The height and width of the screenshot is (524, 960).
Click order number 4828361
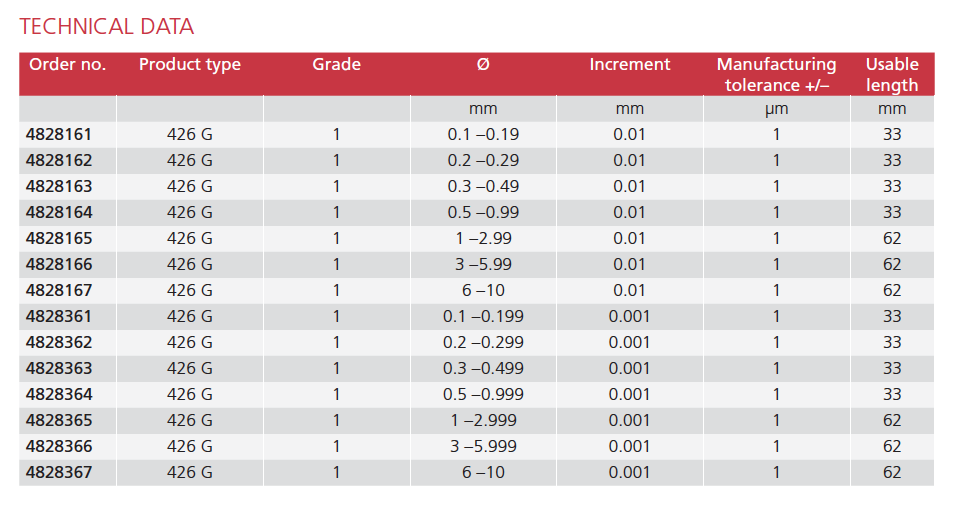(x=60, y=316)
